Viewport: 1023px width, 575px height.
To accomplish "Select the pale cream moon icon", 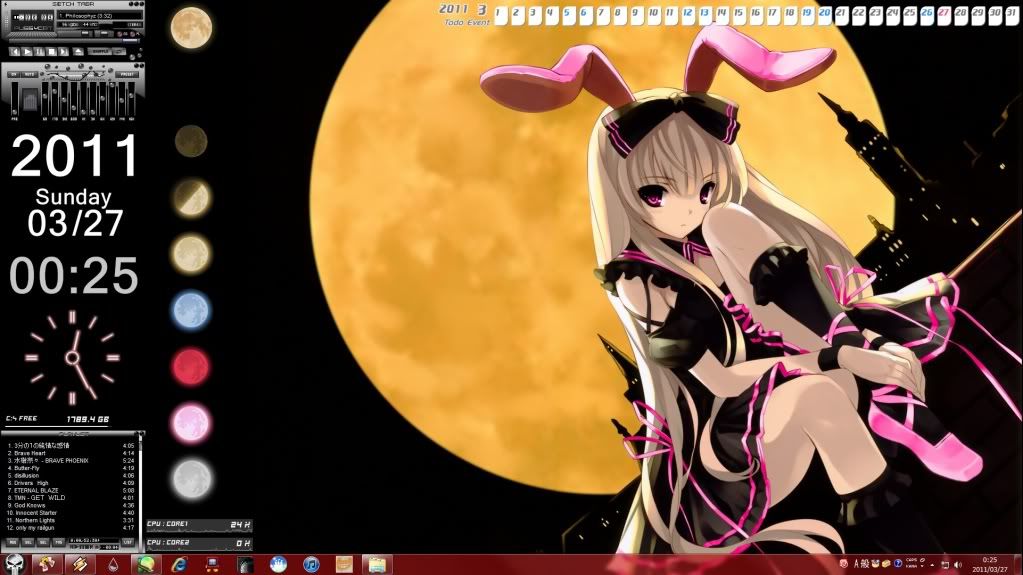I will pyautogui.click(x=191, y=254).
